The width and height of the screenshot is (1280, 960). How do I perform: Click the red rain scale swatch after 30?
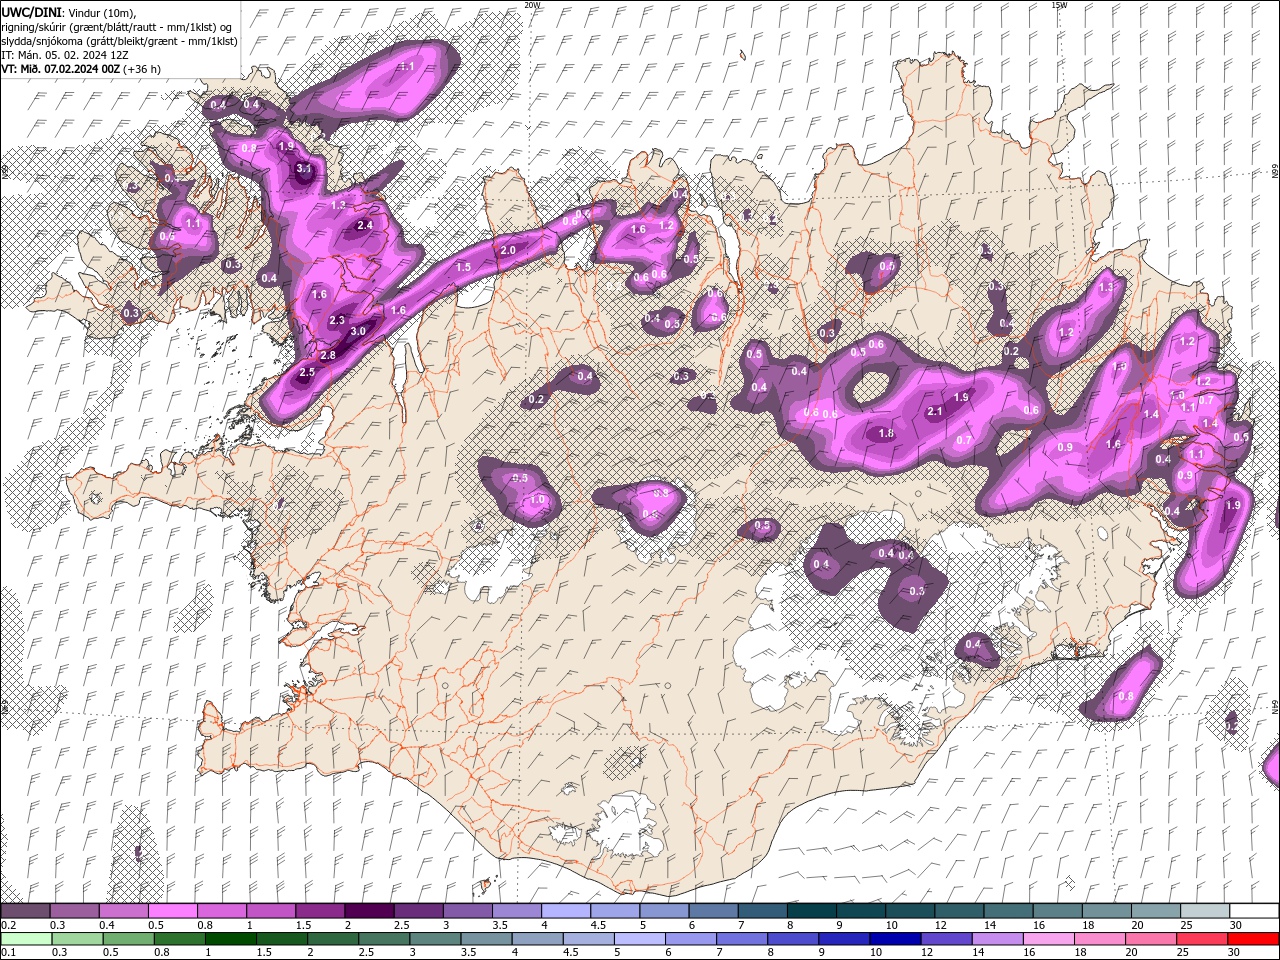click(x=1253, y=939)
